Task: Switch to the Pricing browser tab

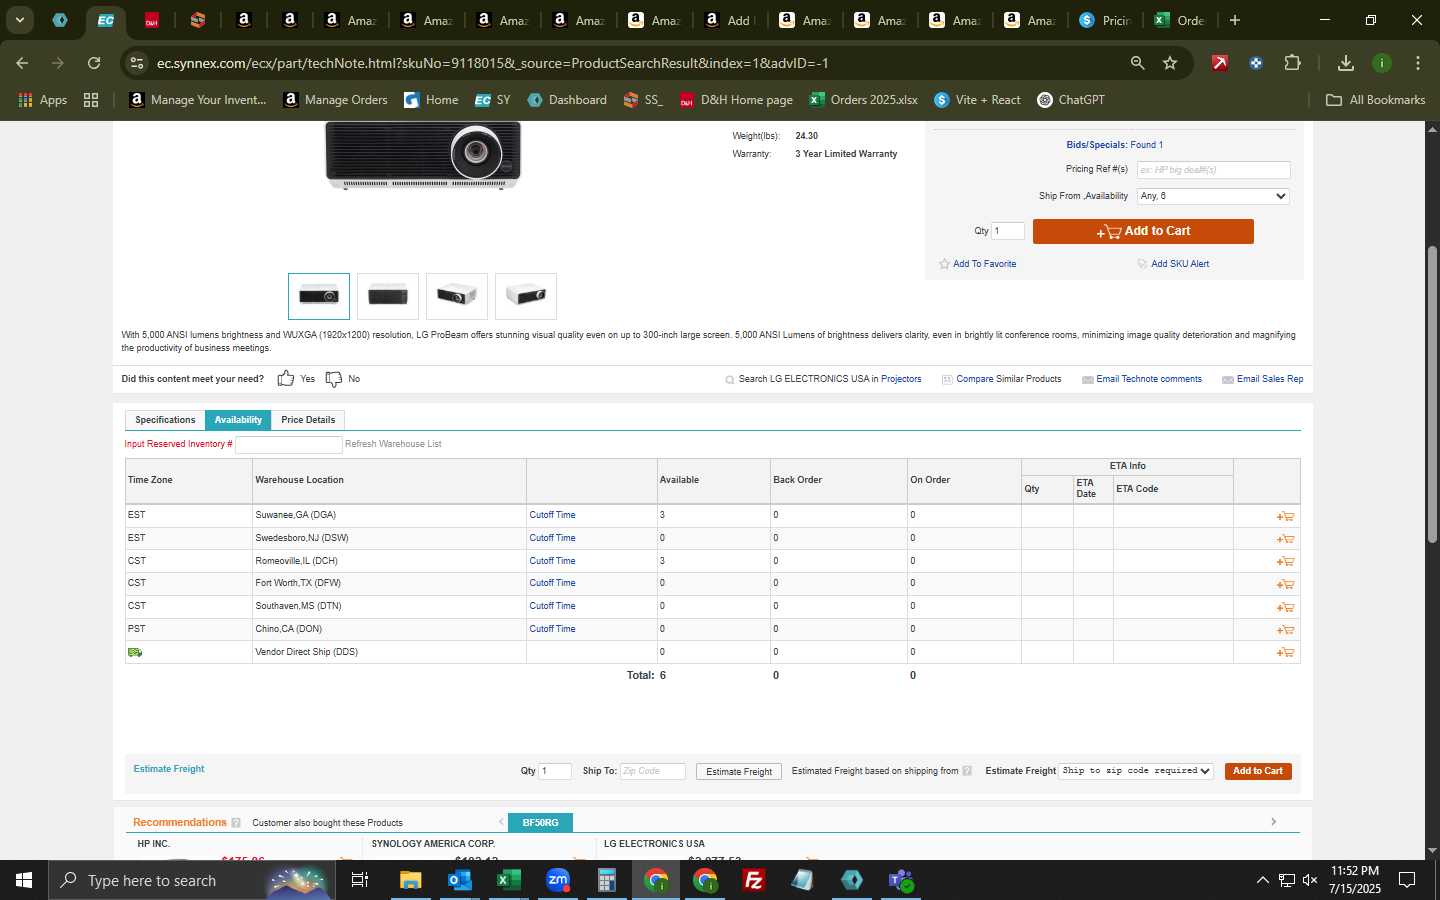Action: click(x=1105, y=20)
